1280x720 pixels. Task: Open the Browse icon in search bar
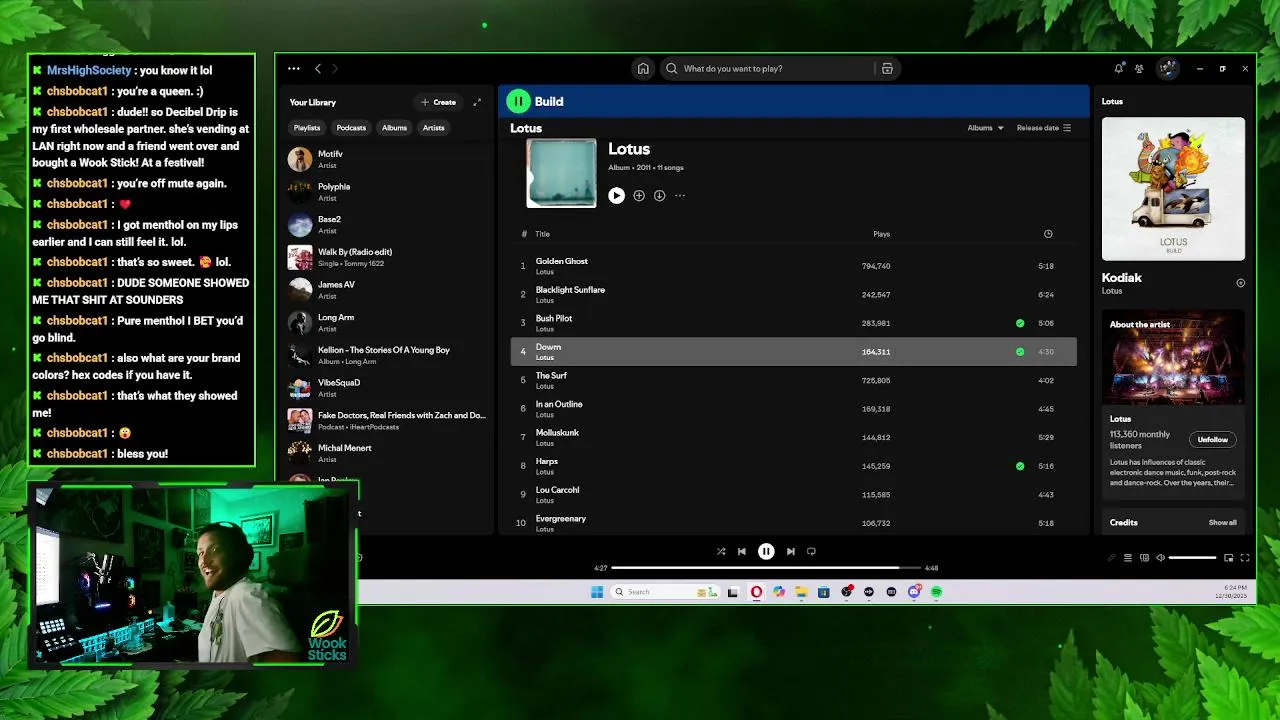point(887,69)
